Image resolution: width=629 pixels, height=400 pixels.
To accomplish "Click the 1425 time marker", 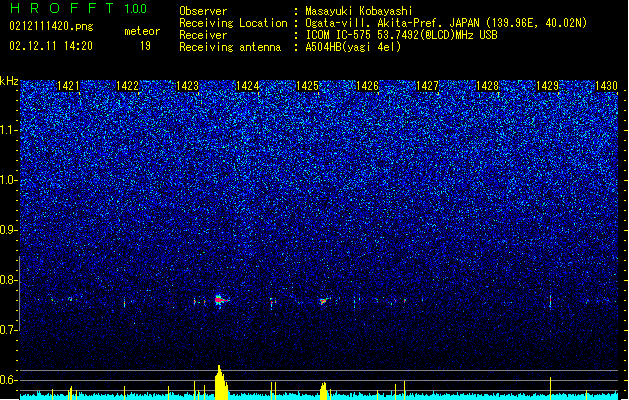I will pos(307,86).
